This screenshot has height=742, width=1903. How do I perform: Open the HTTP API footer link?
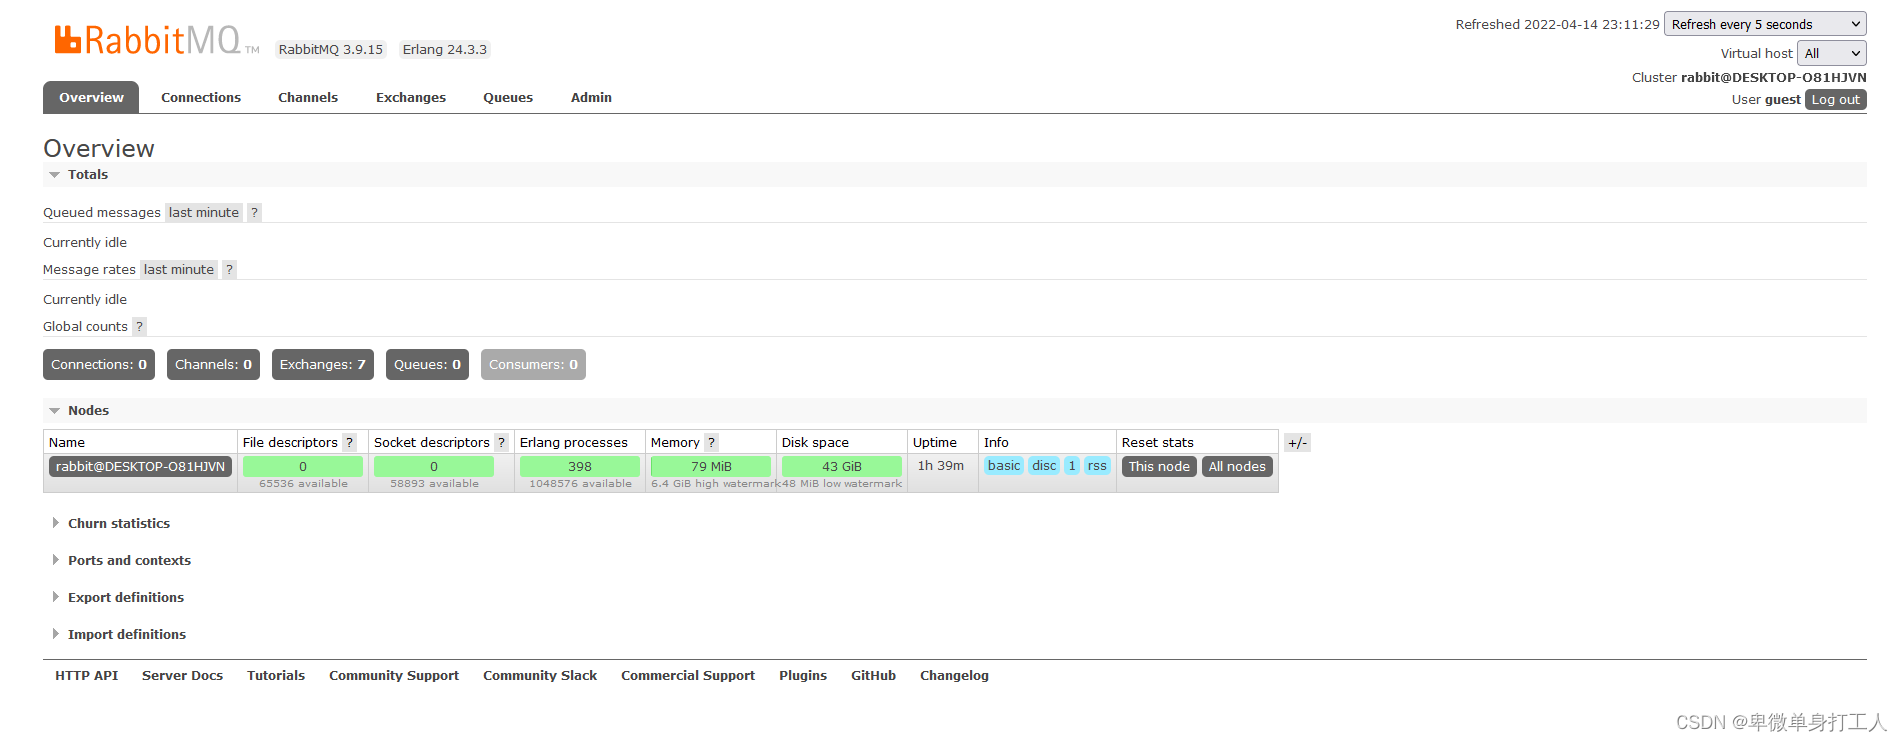86,675
